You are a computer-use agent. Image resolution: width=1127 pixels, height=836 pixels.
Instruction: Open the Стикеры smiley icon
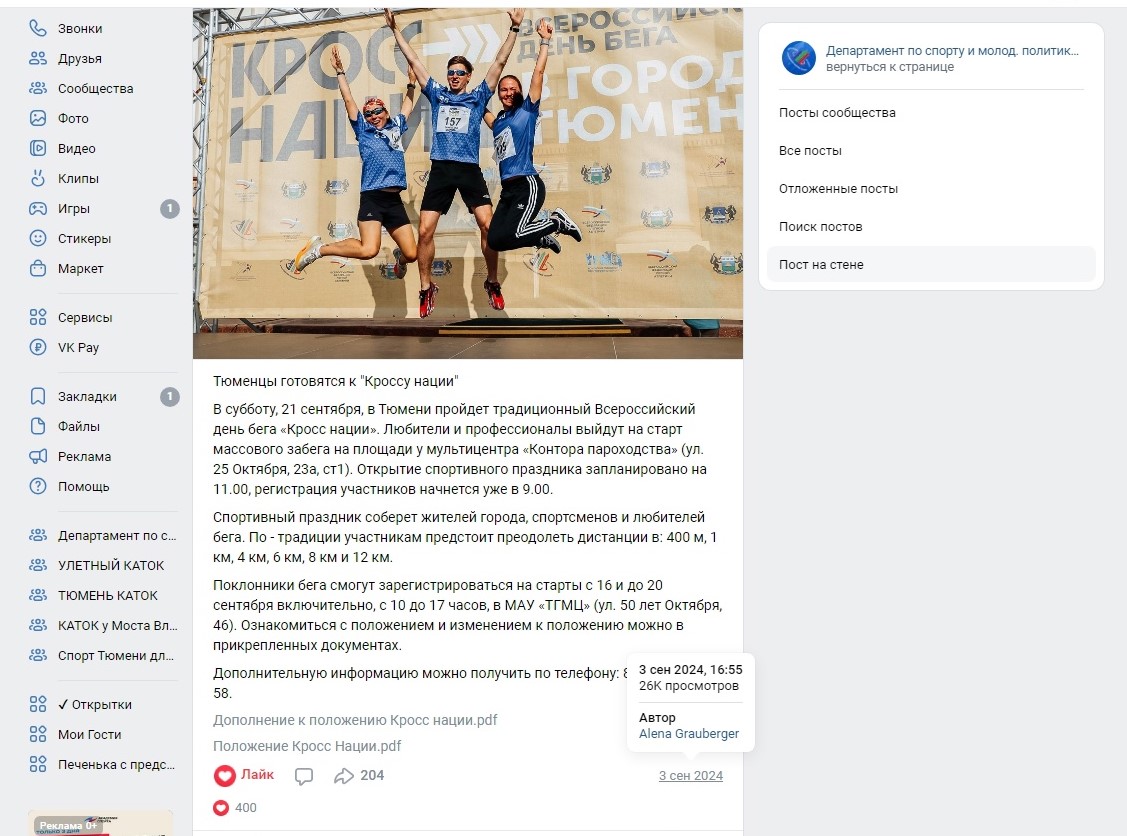click(x=37, y=239)
